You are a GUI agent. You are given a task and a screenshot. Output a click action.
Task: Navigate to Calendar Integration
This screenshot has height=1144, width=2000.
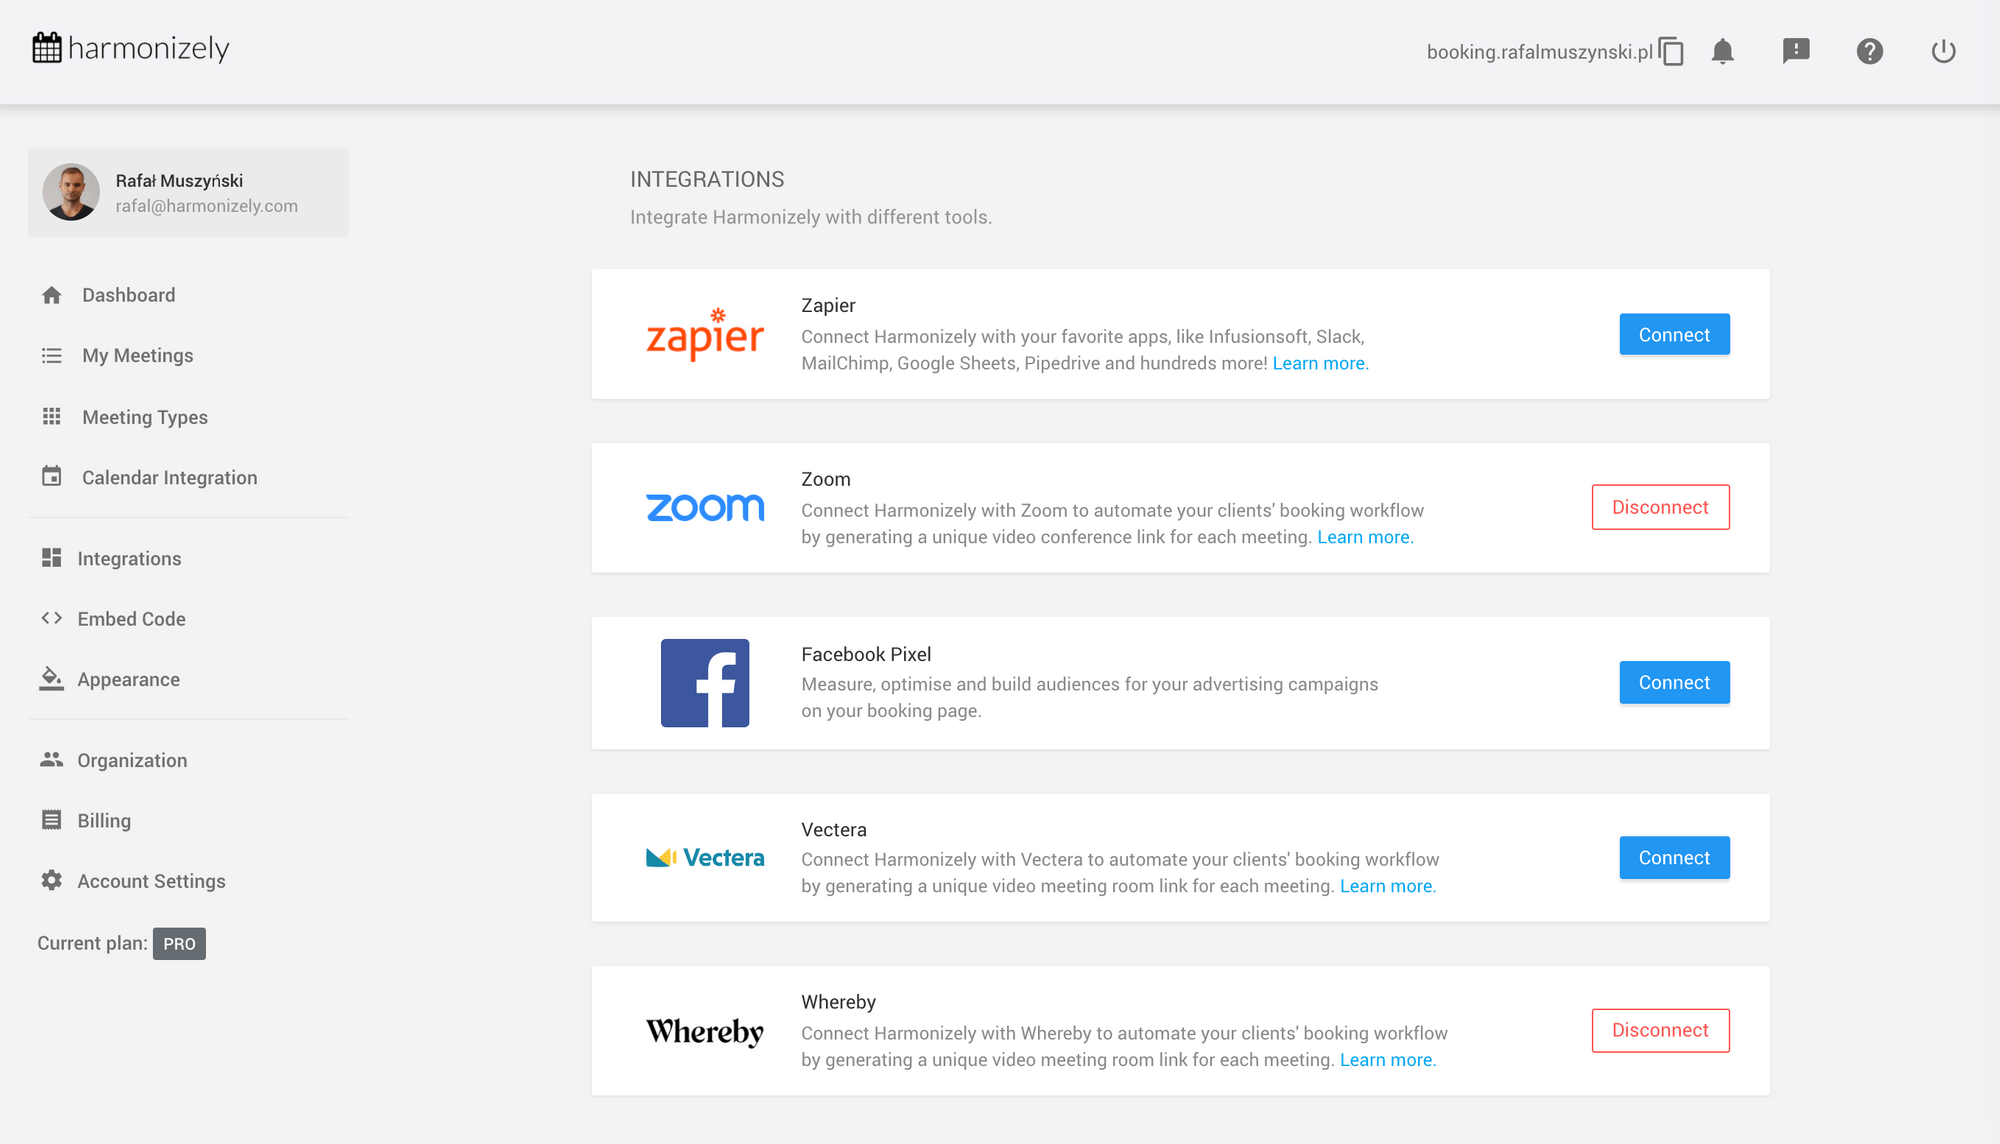(x=169, y=478)
